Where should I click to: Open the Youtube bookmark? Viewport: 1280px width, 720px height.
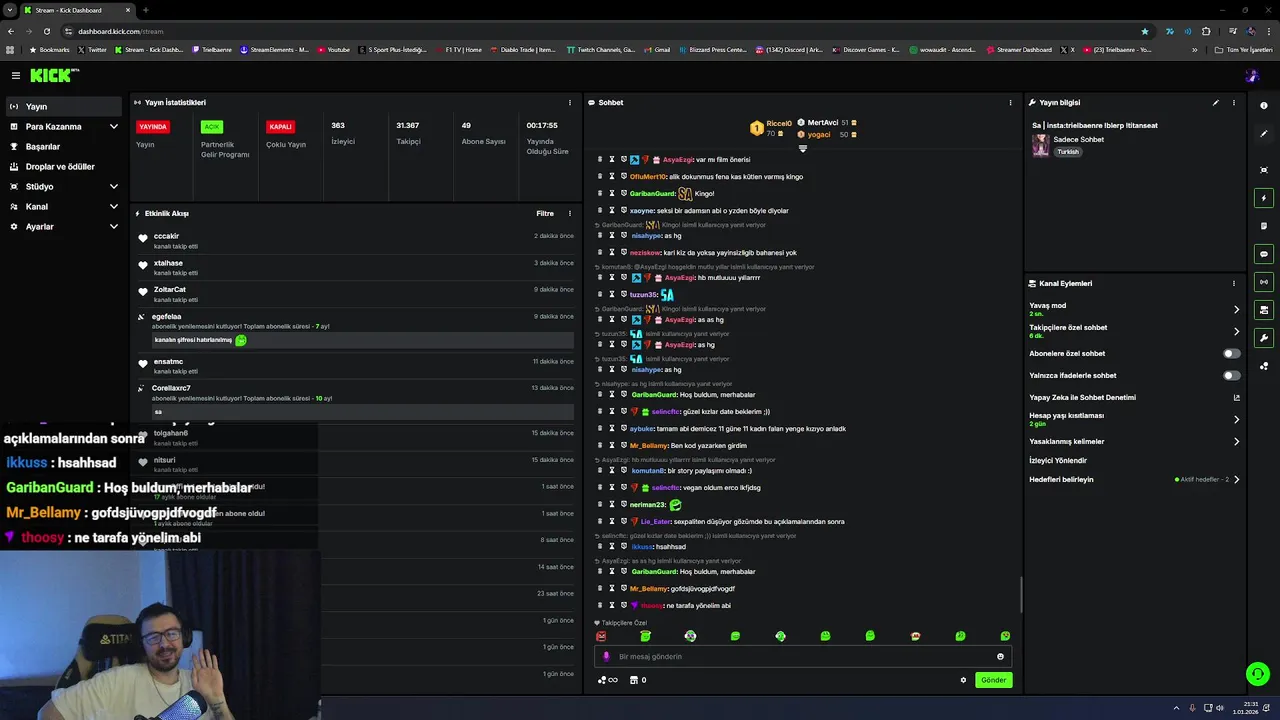[334, 49]
